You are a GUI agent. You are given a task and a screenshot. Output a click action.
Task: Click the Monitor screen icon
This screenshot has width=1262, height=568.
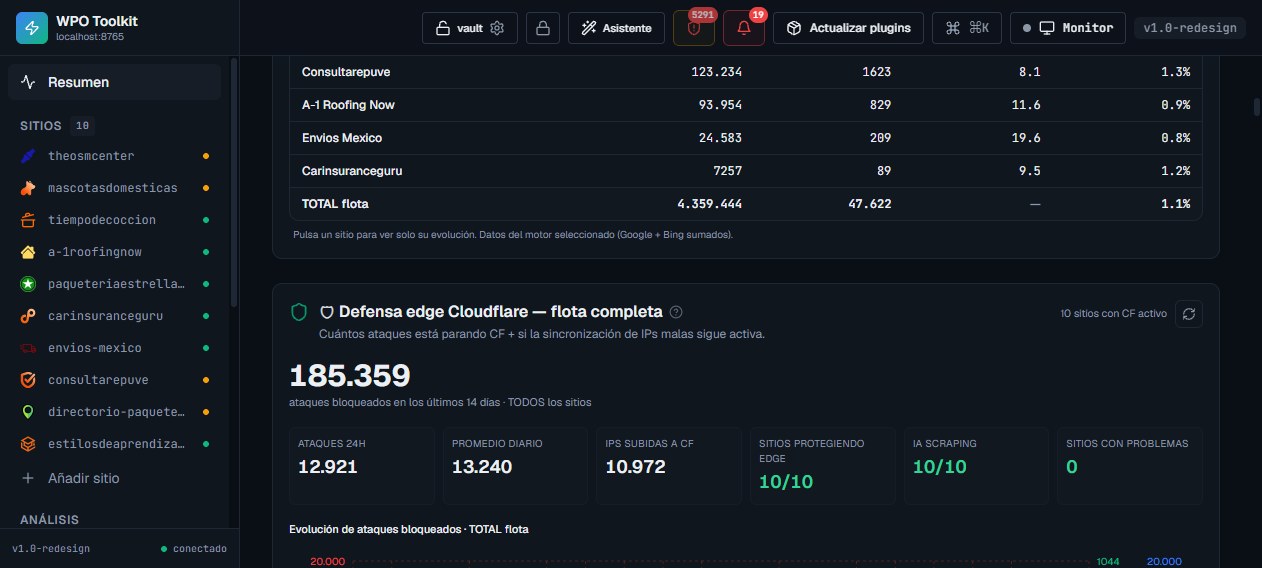coord(1047,28)
